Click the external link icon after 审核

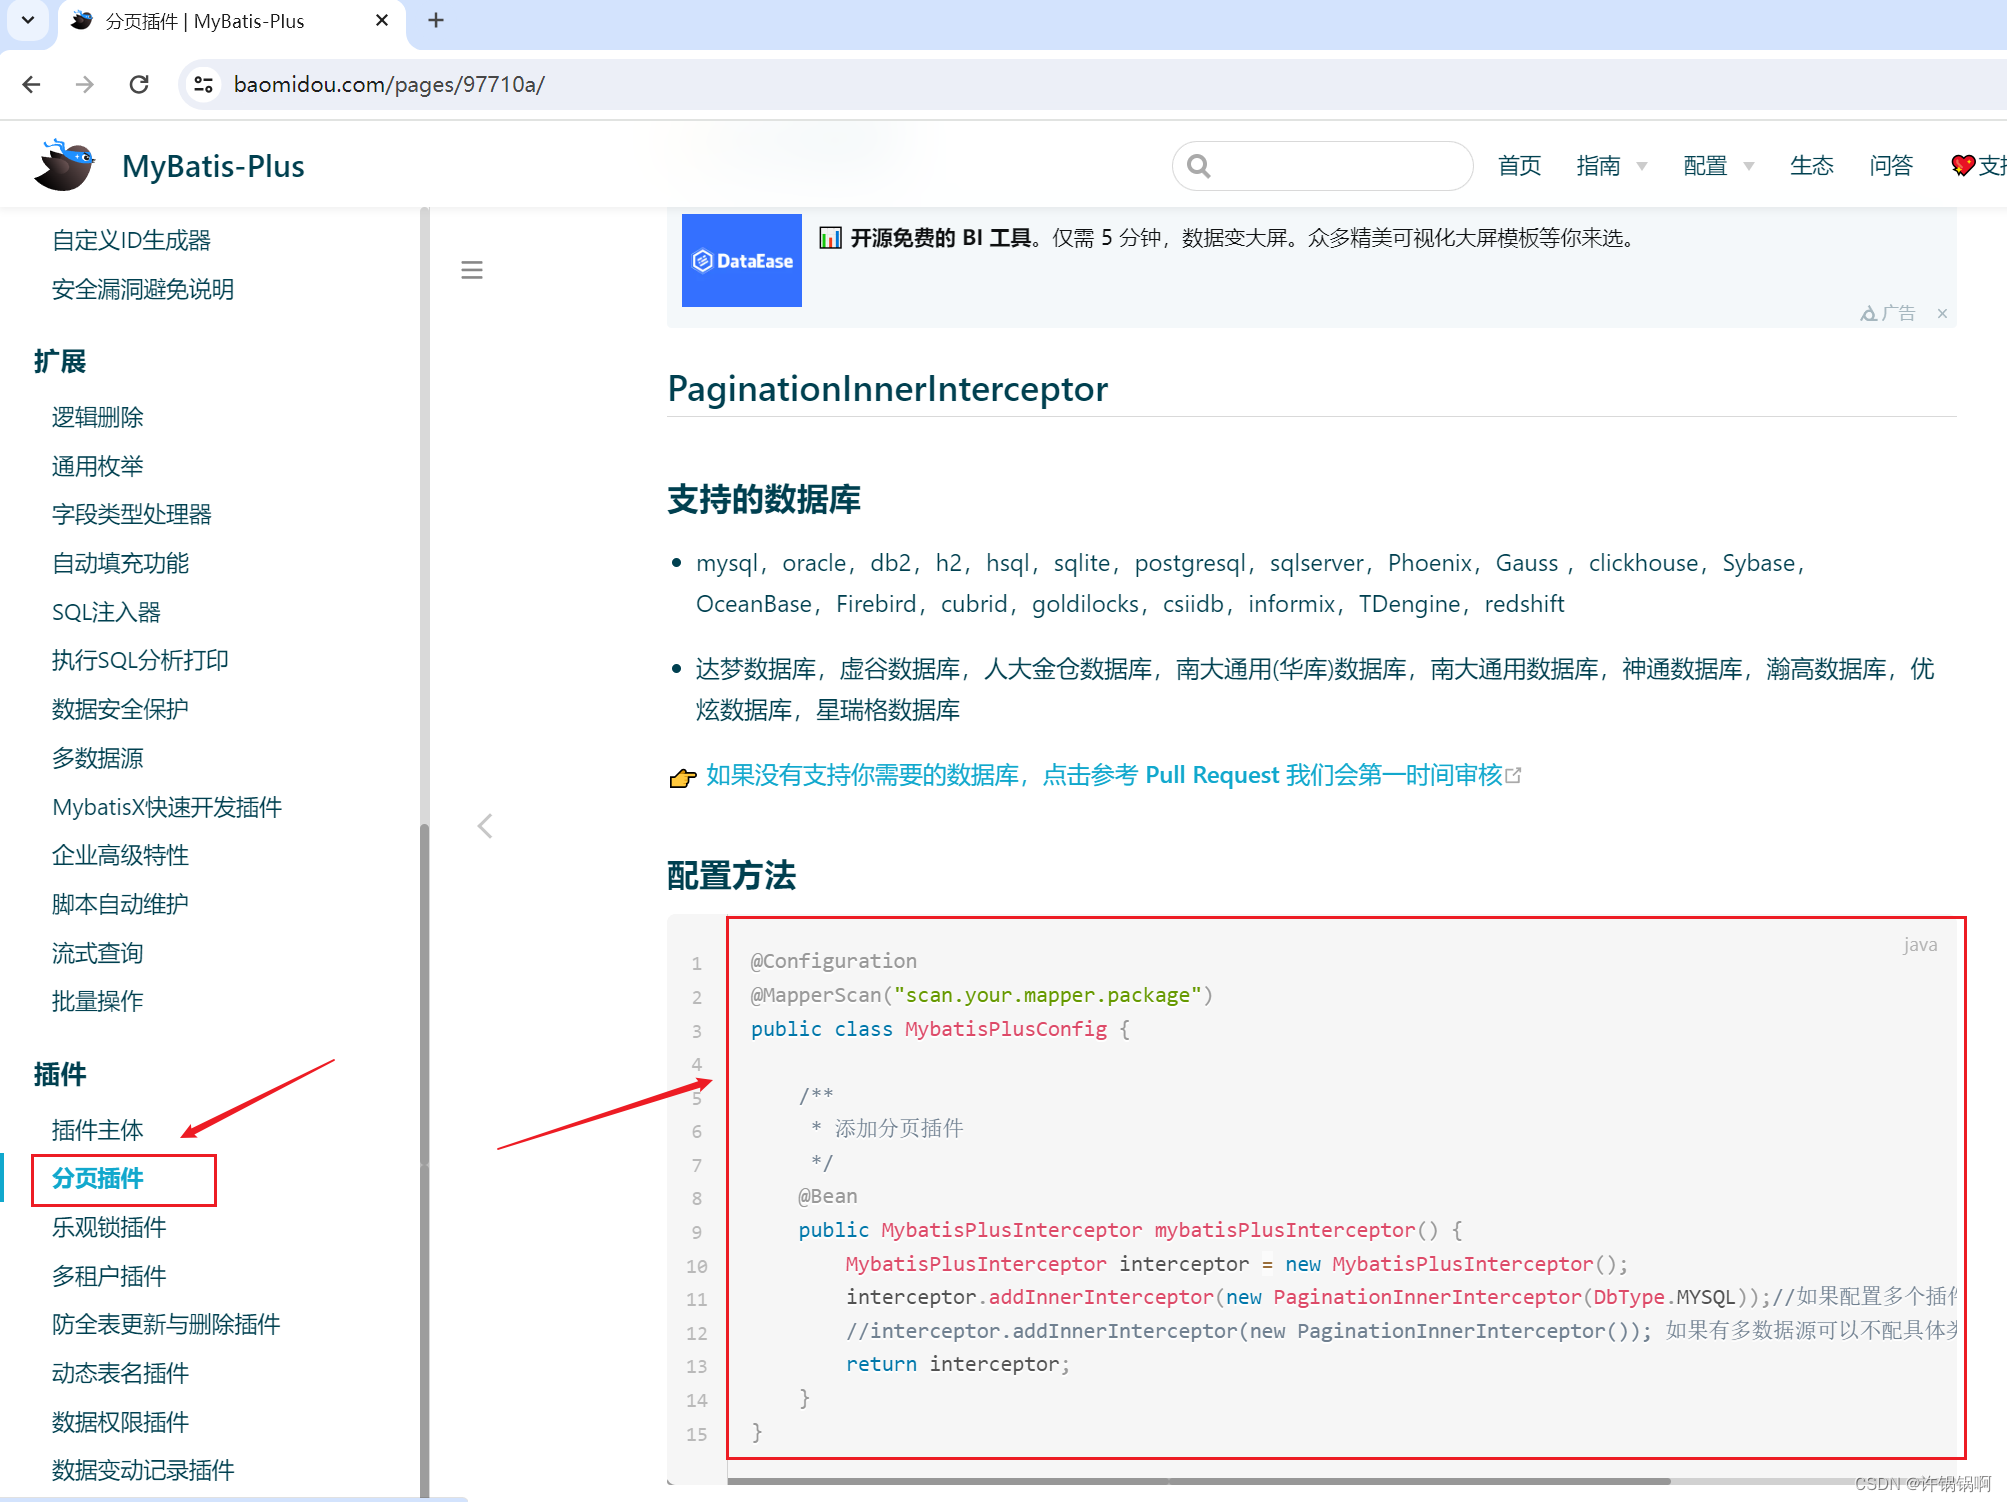point(1513,775)
